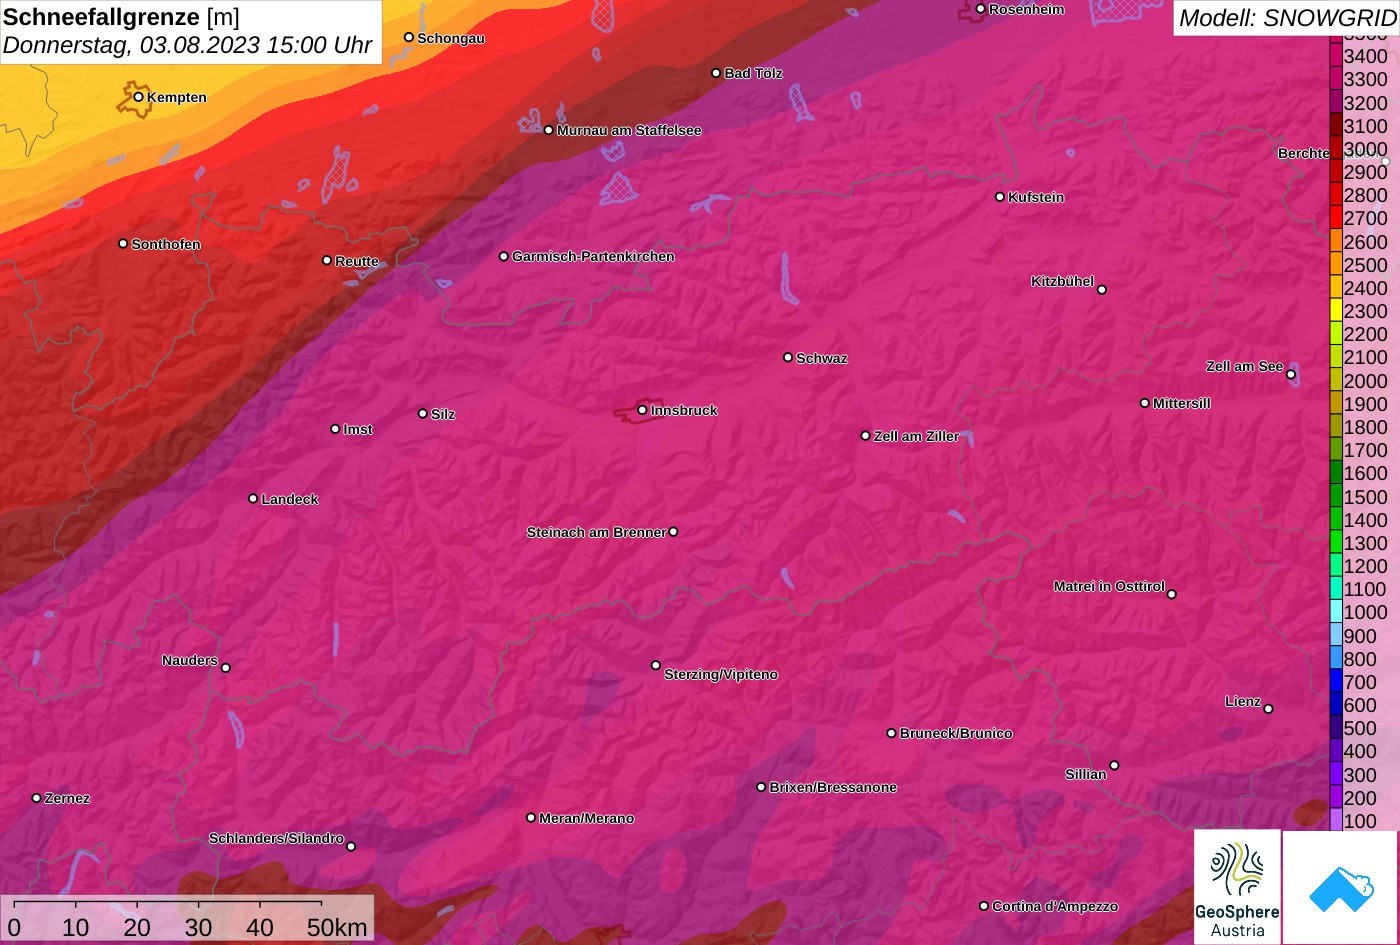Click the 50km scale bar label
The image size is (1400, 945).
coord(337,927)
